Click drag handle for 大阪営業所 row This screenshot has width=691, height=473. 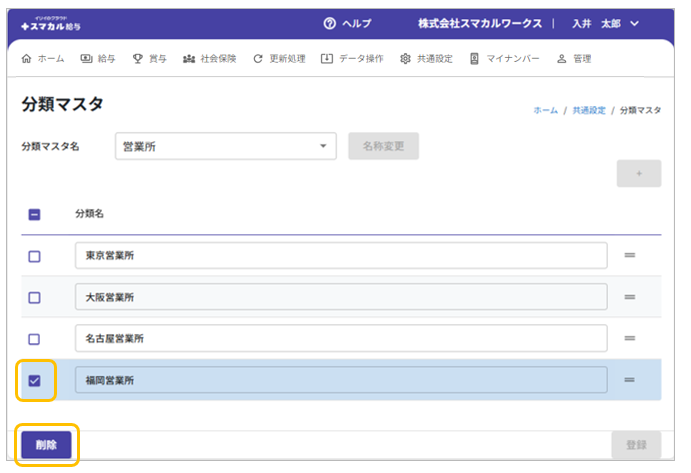pyautogui.click(x=630, y=297)
